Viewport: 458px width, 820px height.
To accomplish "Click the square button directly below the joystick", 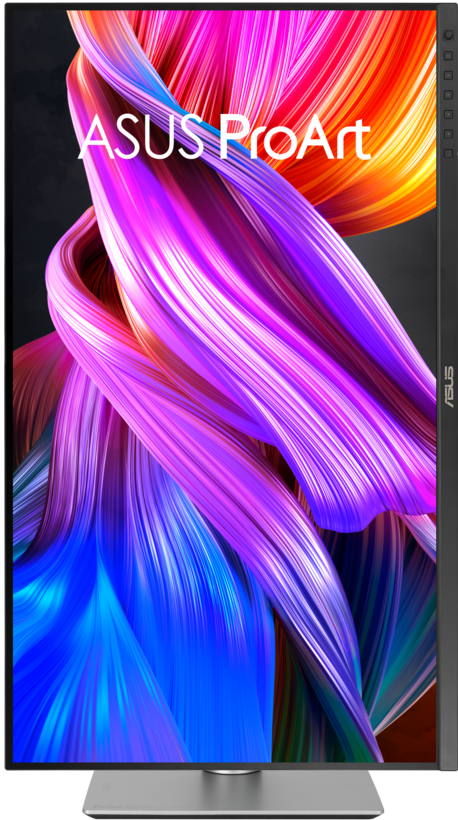I will pyautogui.click(x=448, y=55).
